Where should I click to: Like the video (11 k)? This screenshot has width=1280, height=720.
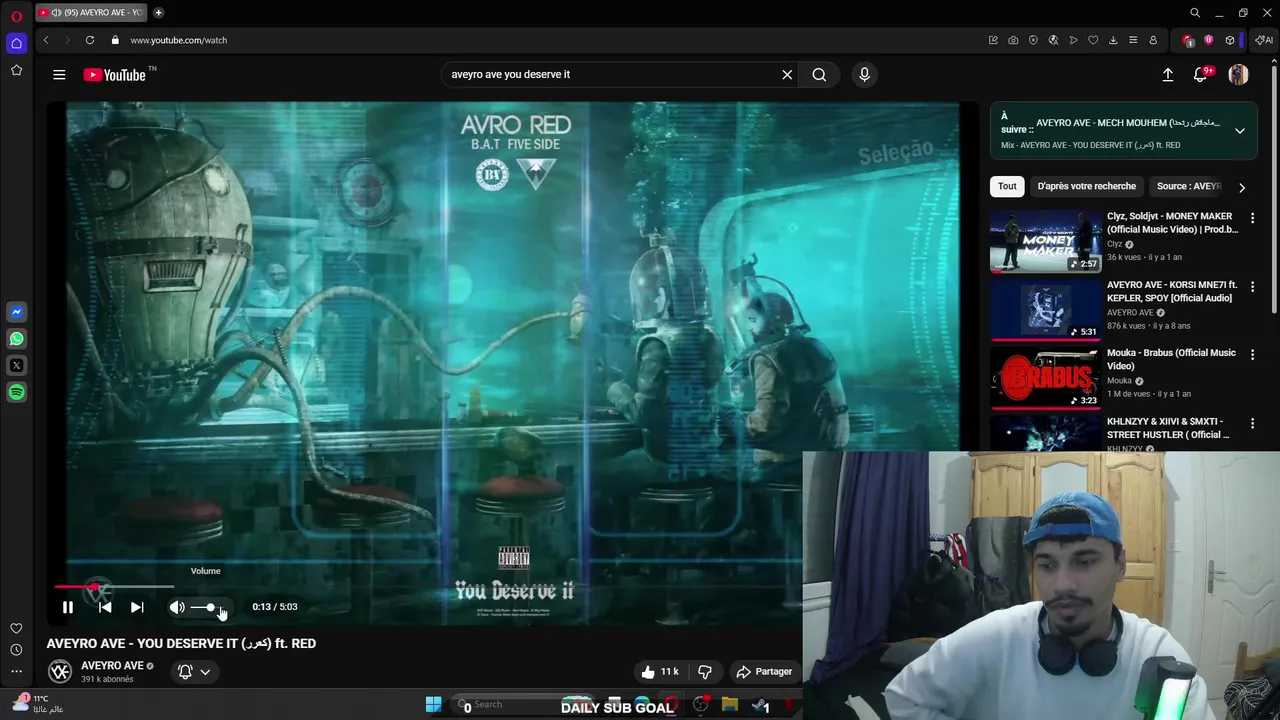660,672
